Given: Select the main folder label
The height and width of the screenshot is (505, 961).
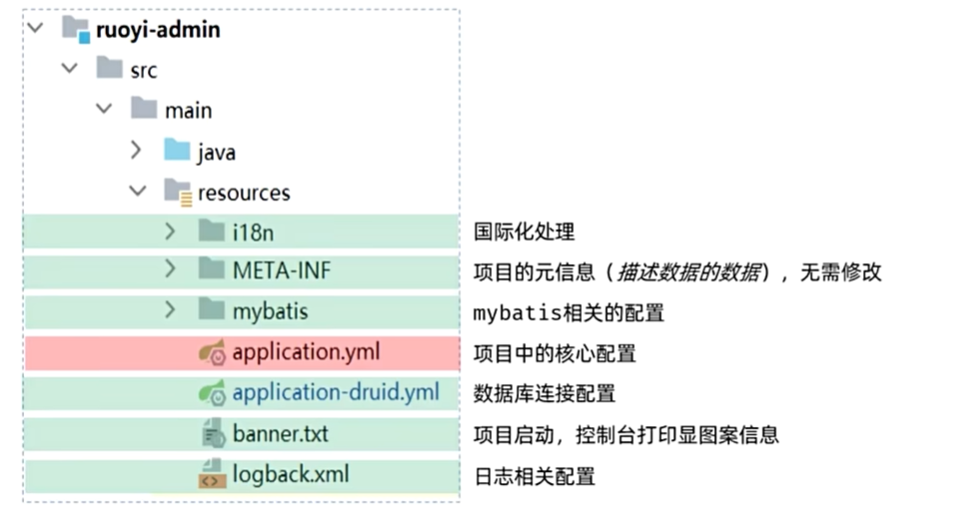Looking at the screenshot, I should click(x=188, y=110).
